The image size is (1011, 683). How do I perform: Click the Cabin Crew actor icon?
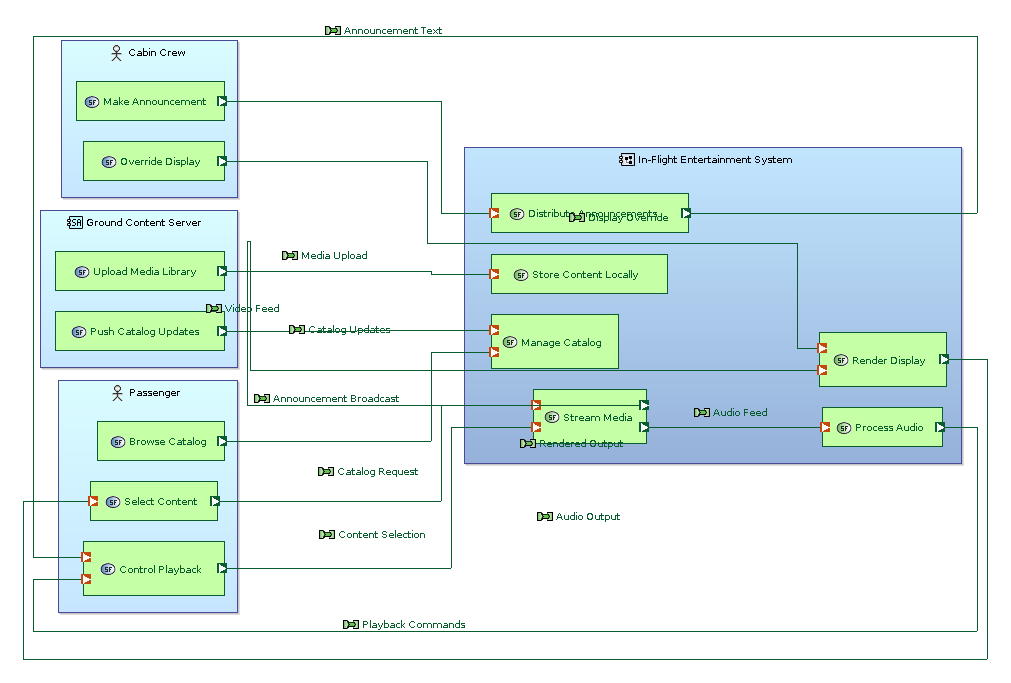(x=115, y=51)
